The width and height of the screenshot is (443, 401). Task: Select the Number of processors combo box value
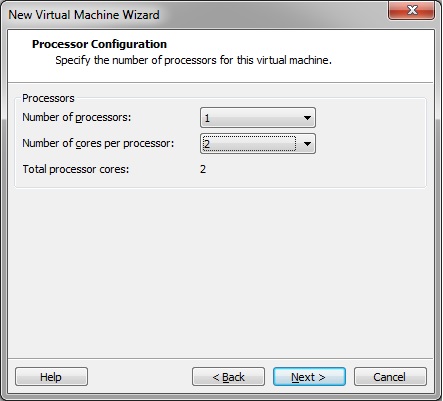tap(258, 118)
